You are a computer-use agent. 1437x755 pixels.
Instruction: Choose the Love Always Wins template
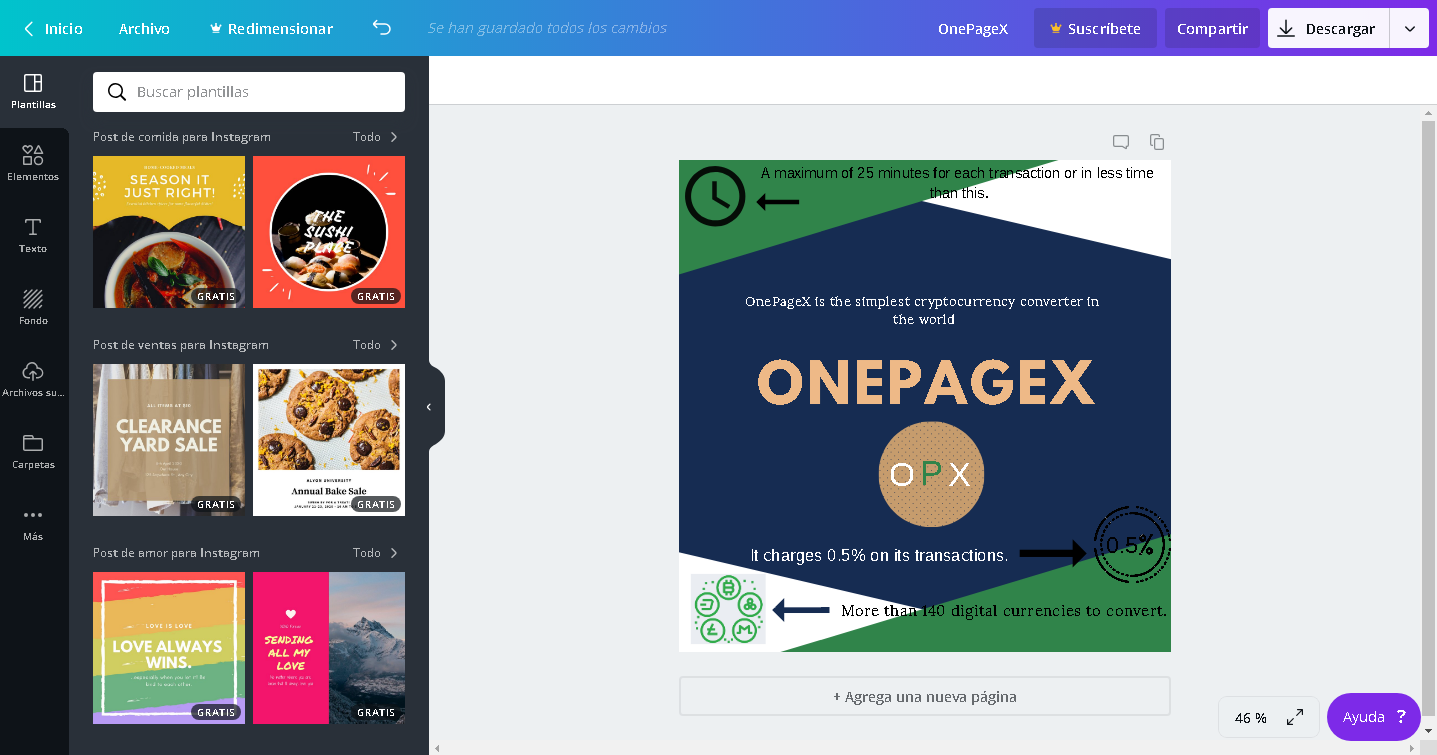169,648
